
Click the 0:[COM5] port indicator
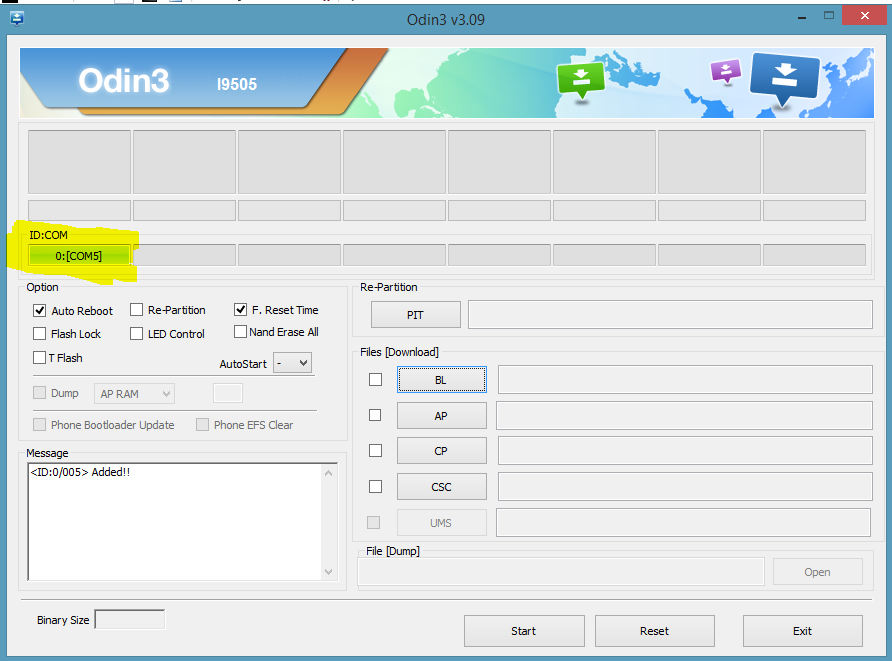click(x=79, y=255)
